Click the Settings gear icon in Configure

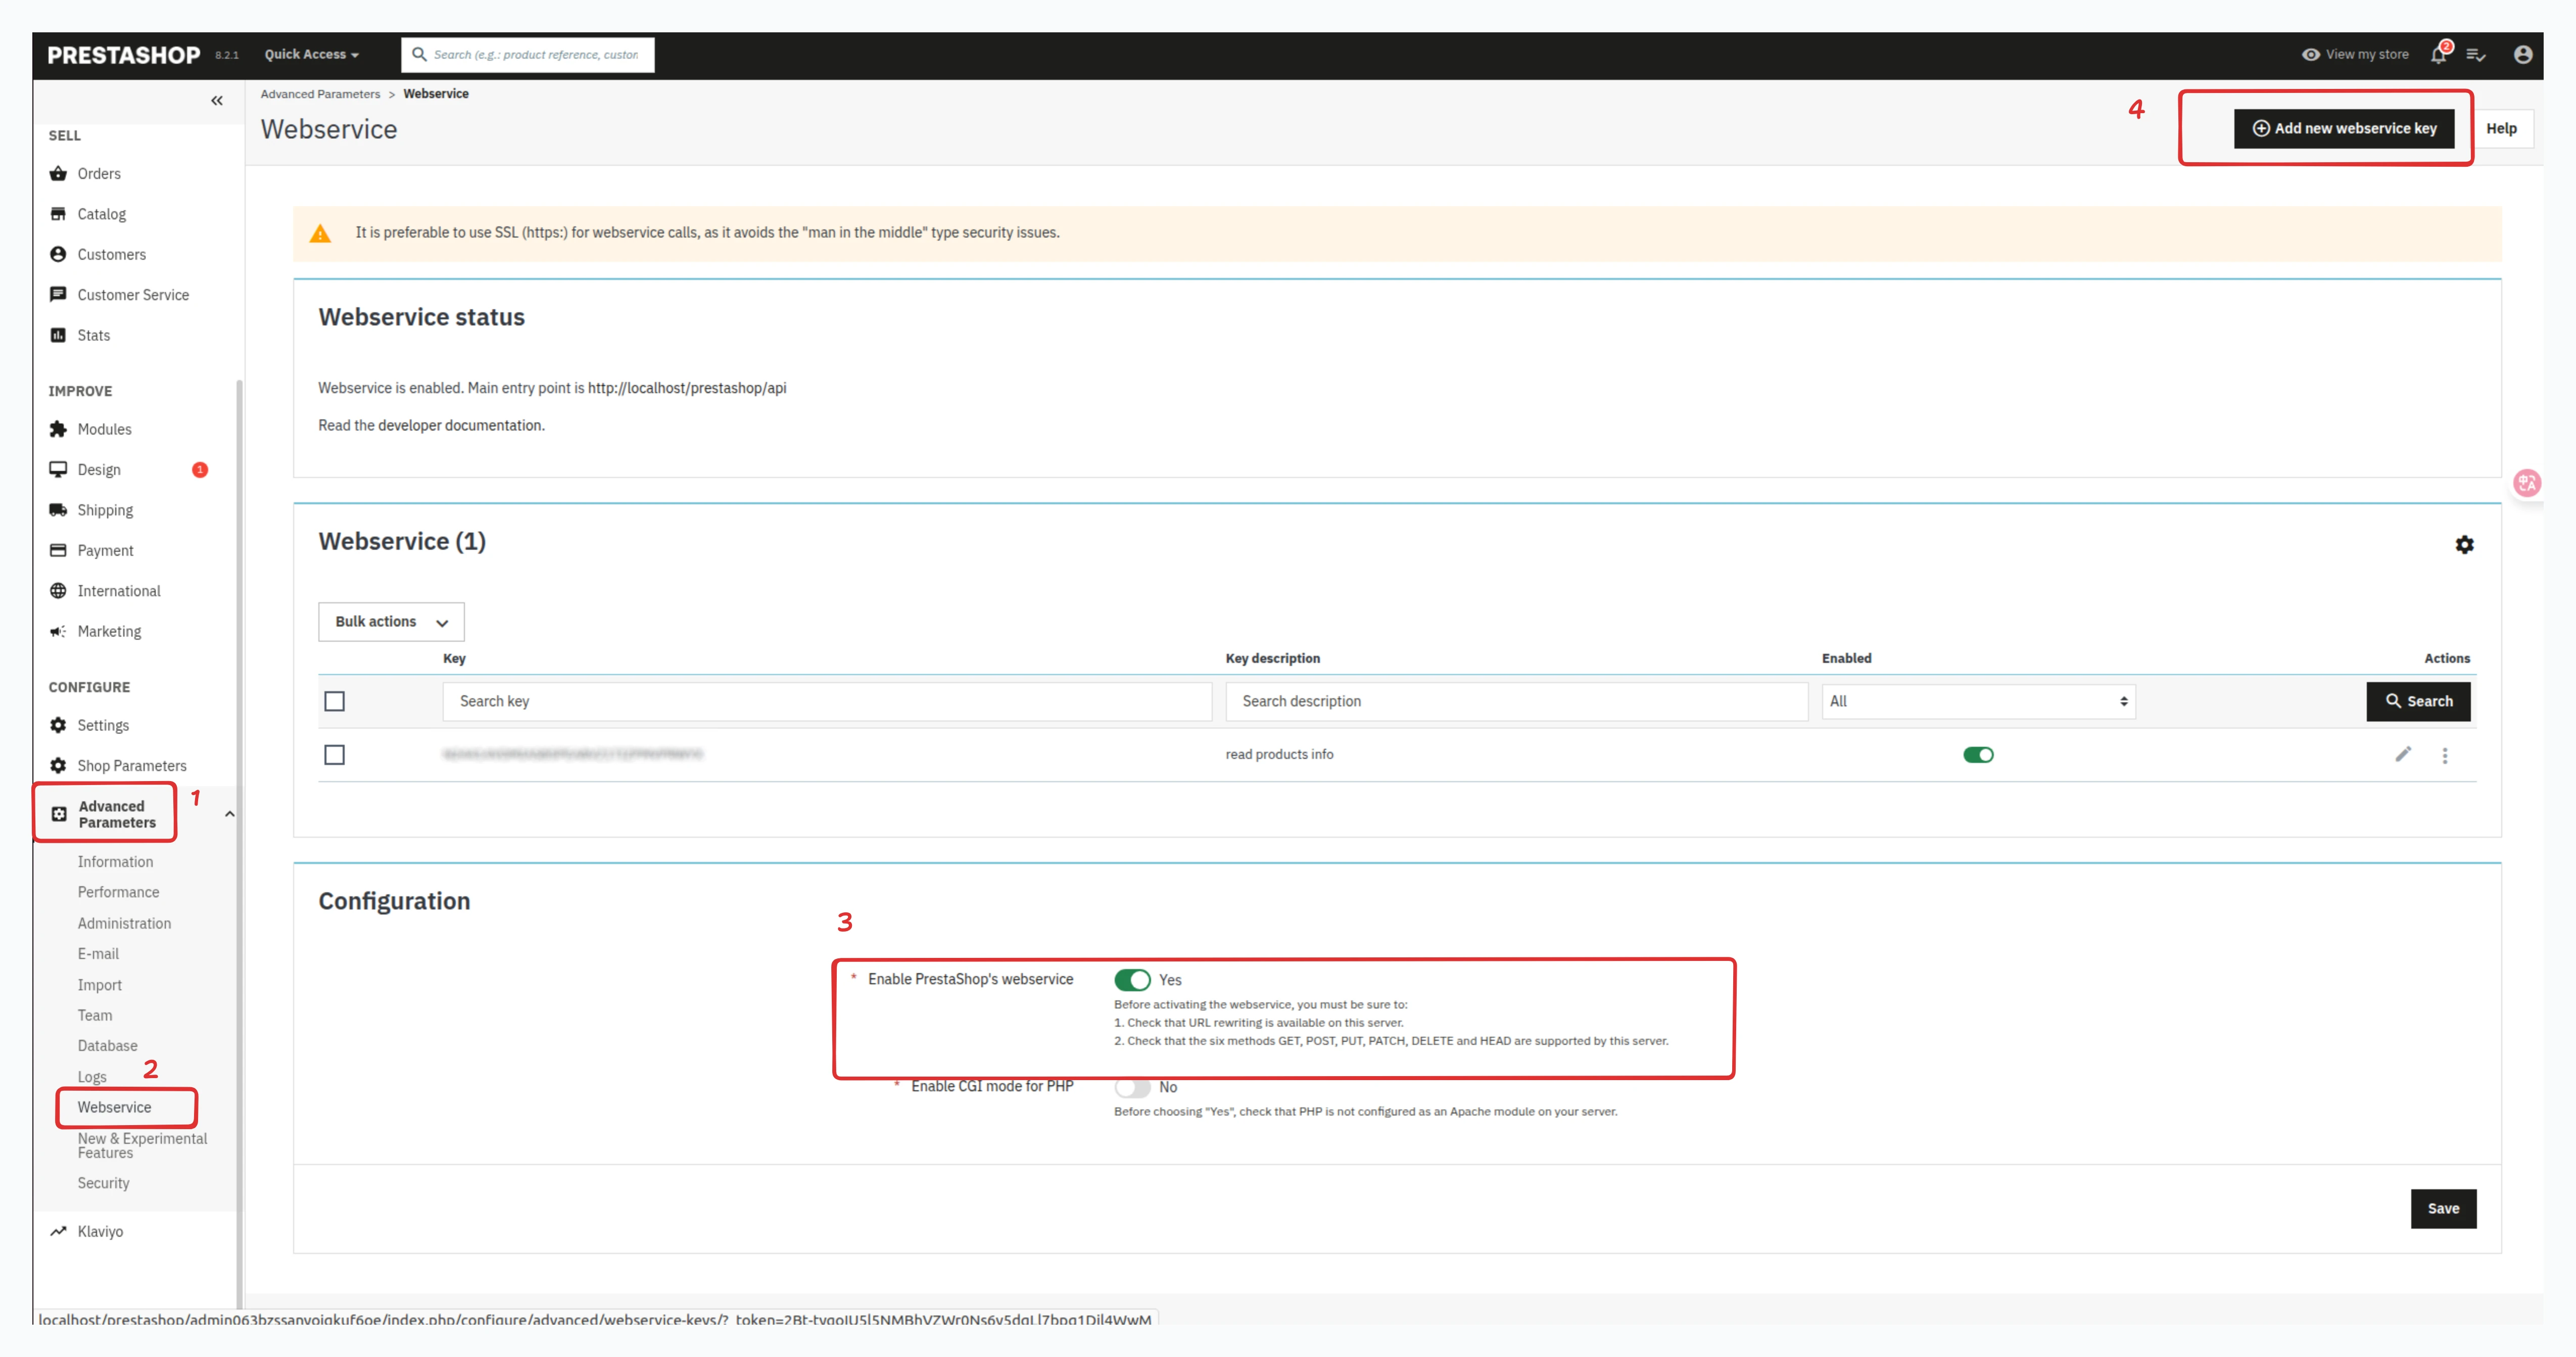(58, 725)
